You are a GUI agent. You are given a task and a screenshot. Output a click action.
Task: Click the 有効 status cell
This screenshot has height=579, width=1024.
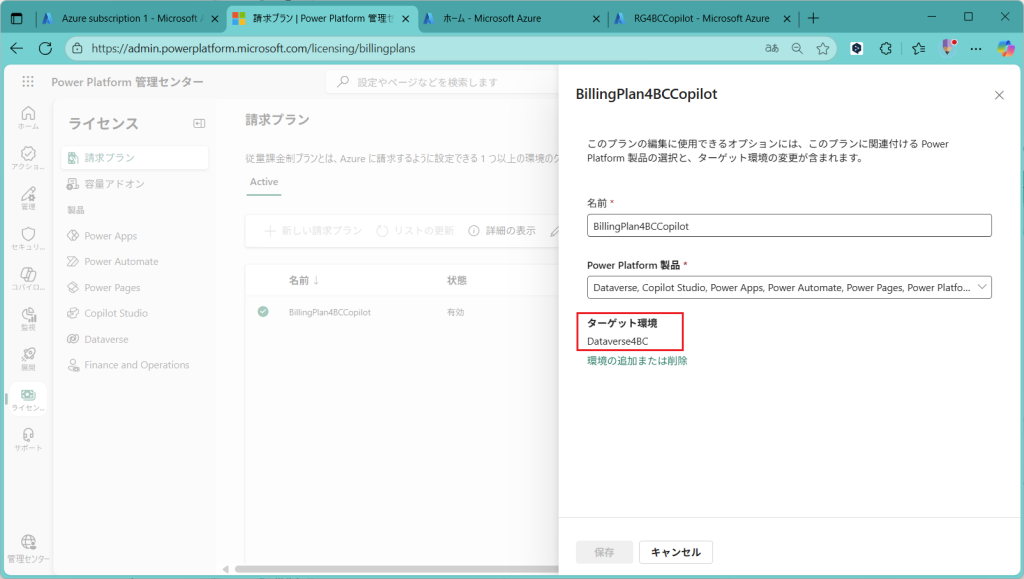[x=455, y=312]
